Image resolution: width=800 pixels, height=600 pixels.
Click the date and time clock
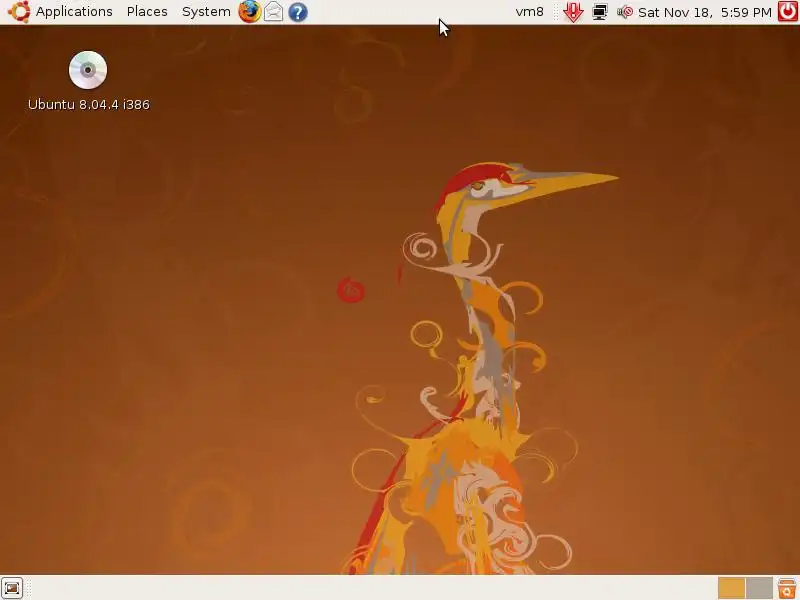tap(705, 12)
